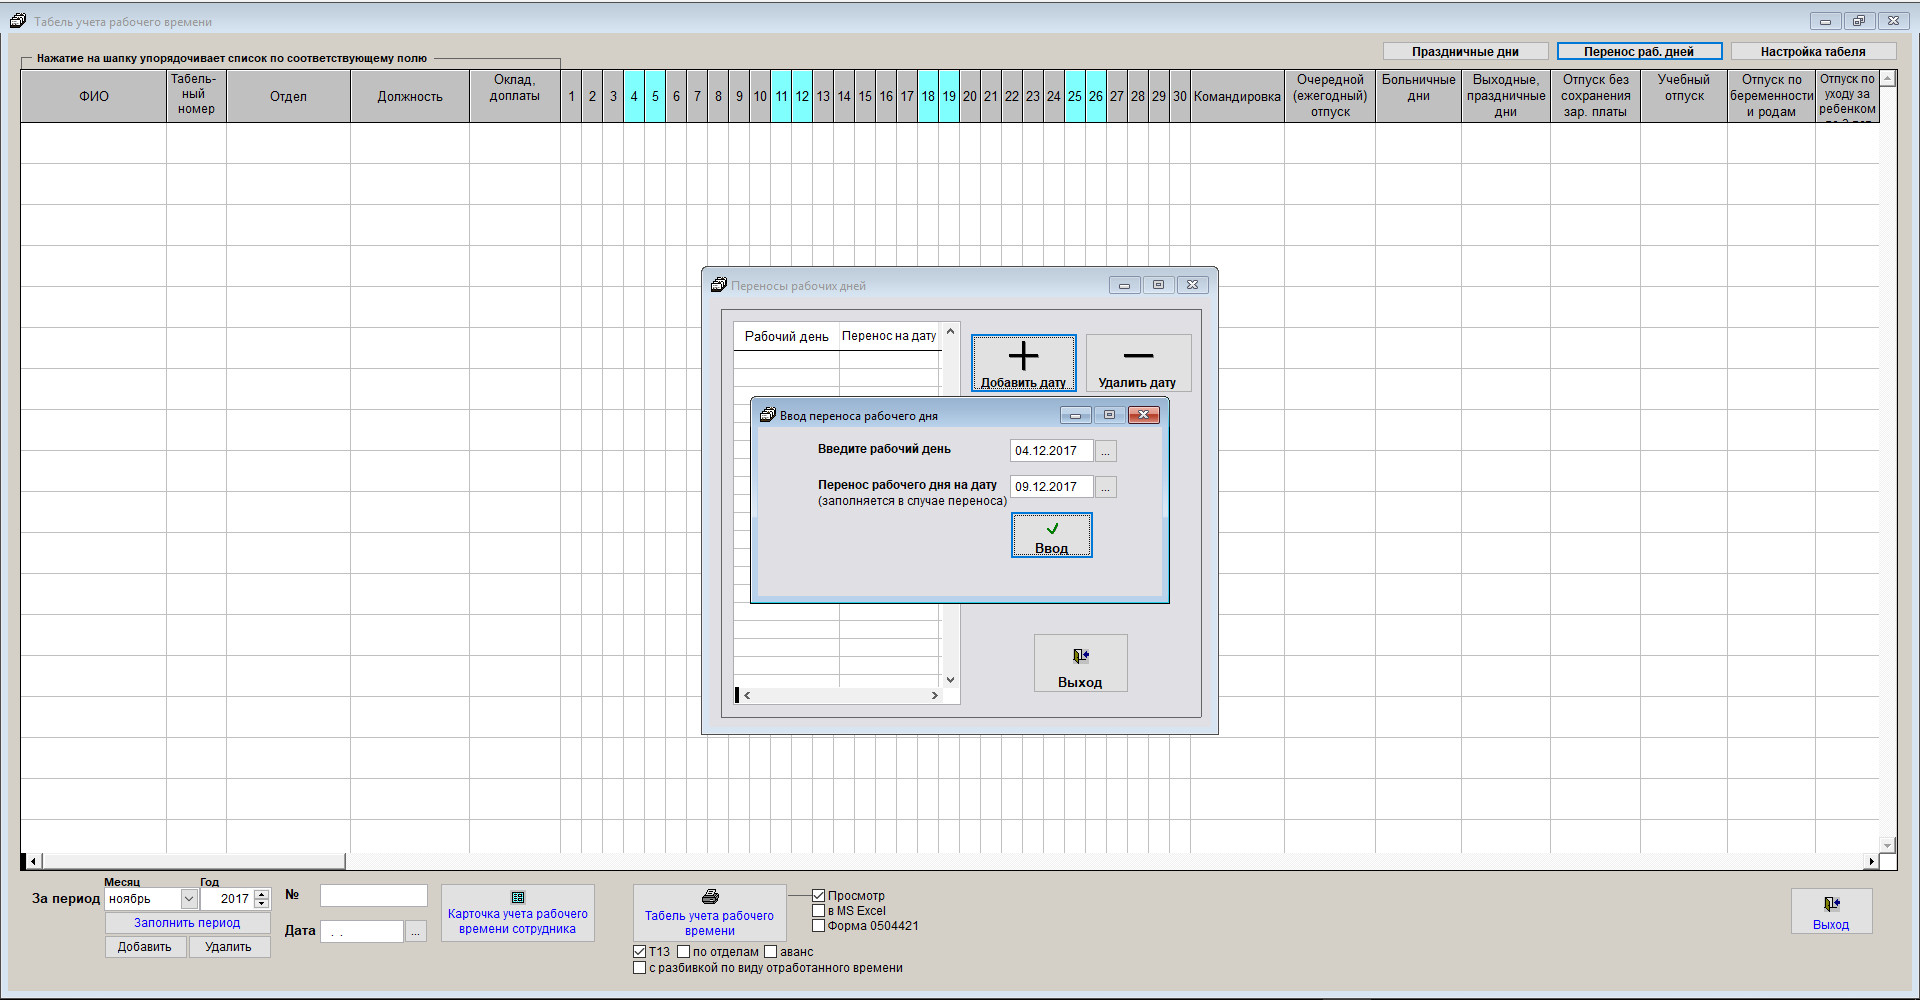
Task: Expand the Месяц dropdown showing ноябрь
Action: point(188,899)
